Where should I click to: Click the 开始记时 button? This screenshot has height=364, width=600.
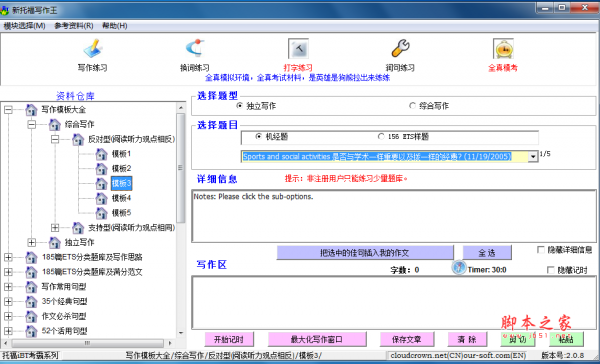[x=229, y=339]
